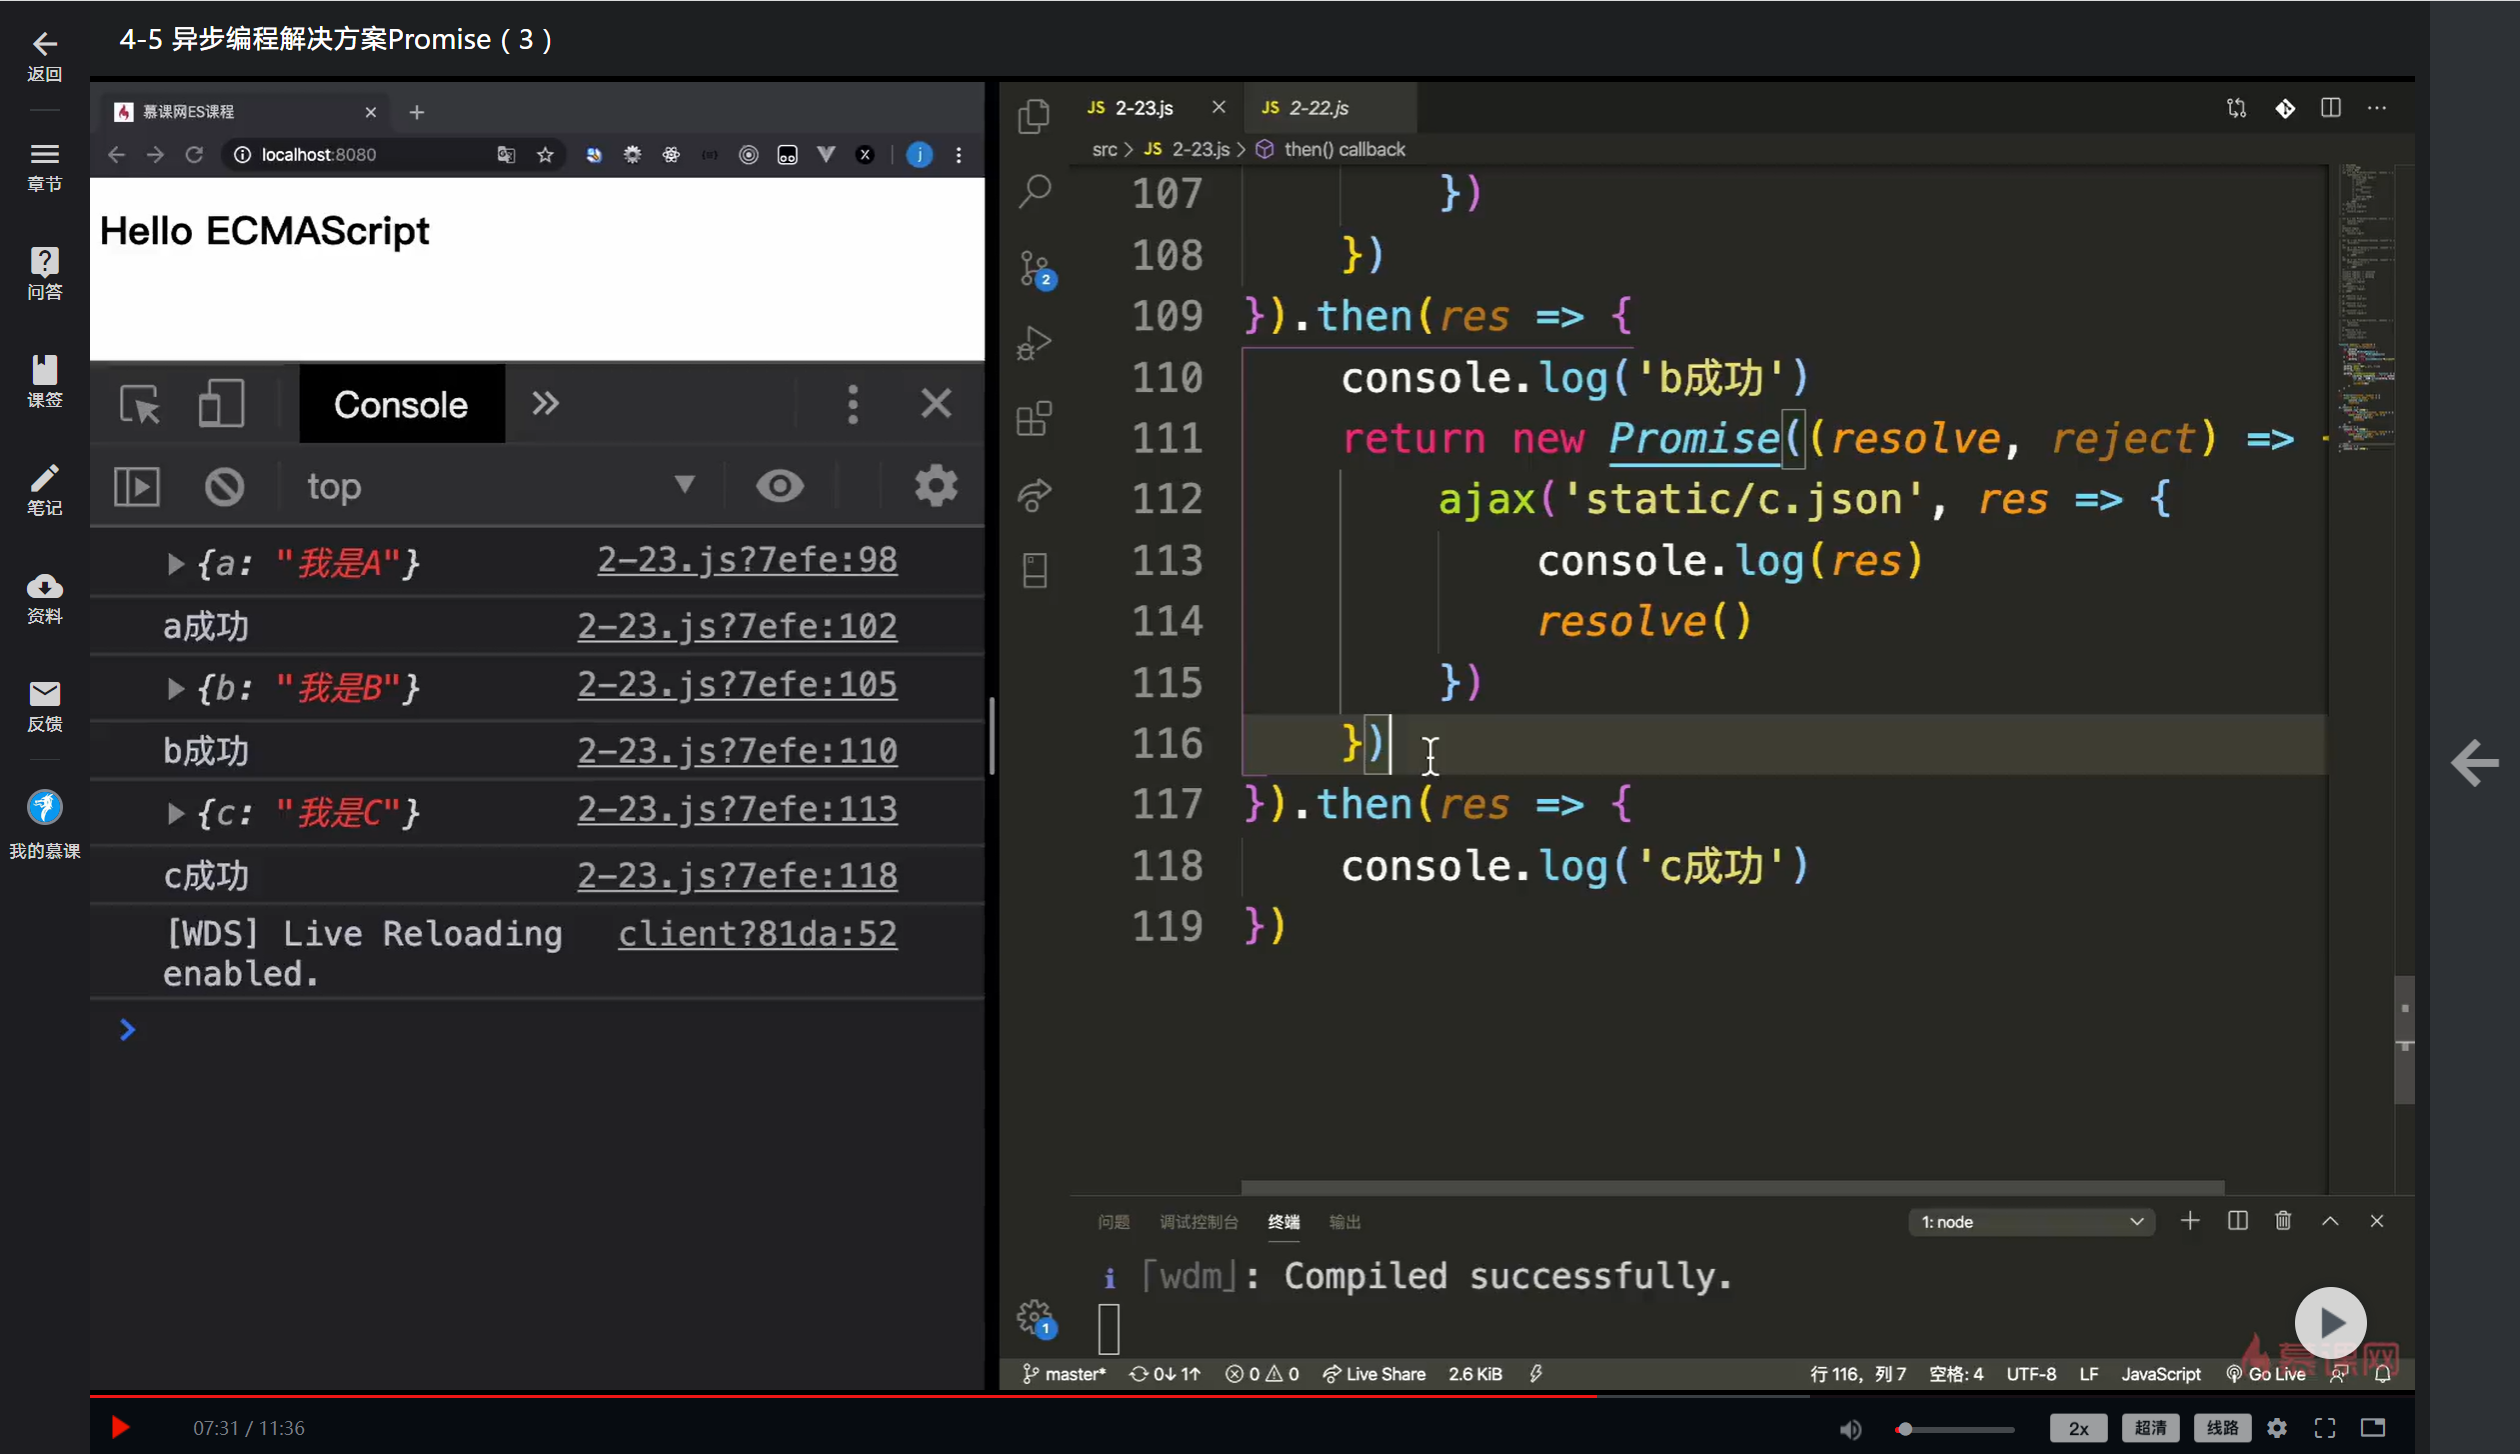
Task: Toggle the live expression eye icon
Action: [x=779, y=486]
